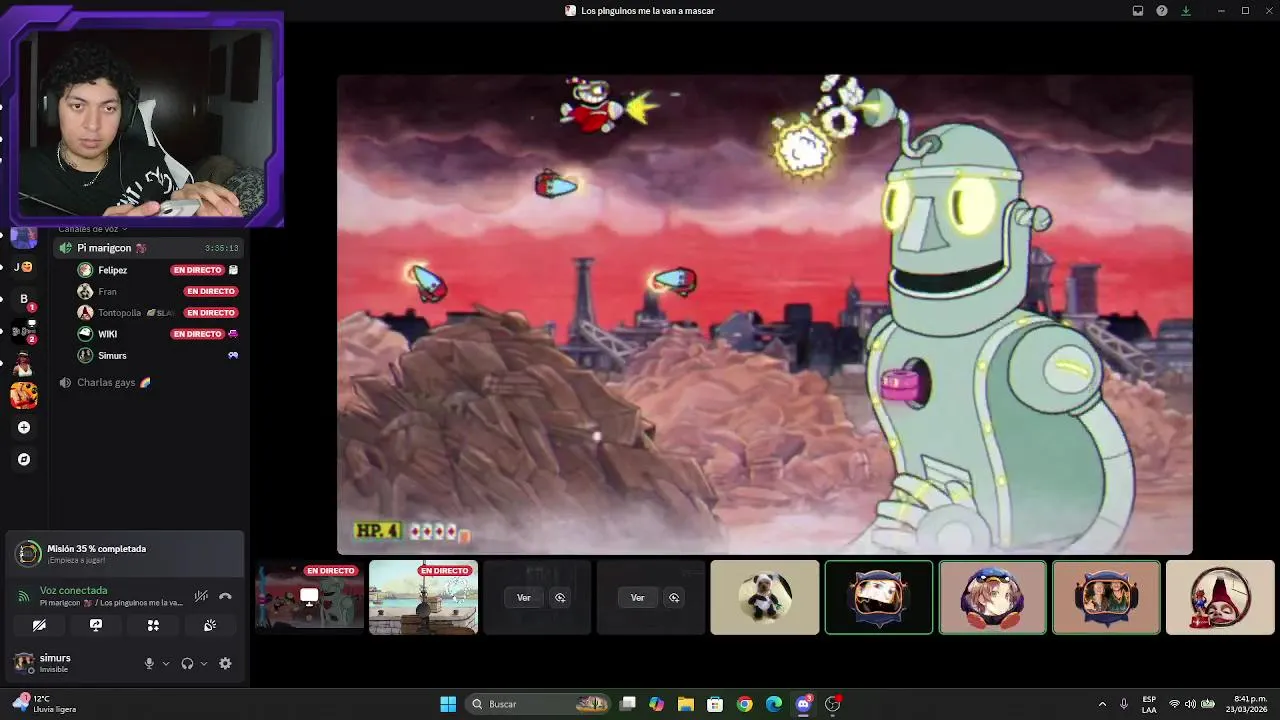This screenshot has width=1280, height=720.
Task: Toggle the camera on button
Action: 39,625
